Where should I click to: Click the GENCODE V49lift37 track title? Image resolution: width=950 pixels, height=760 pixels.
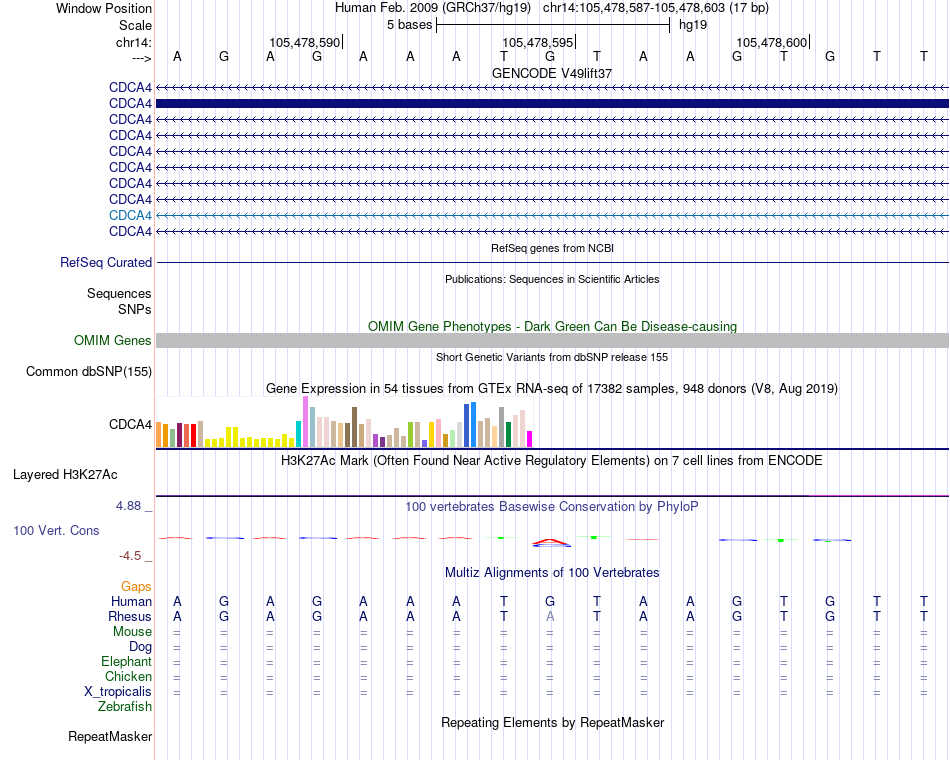pos(552,73)
